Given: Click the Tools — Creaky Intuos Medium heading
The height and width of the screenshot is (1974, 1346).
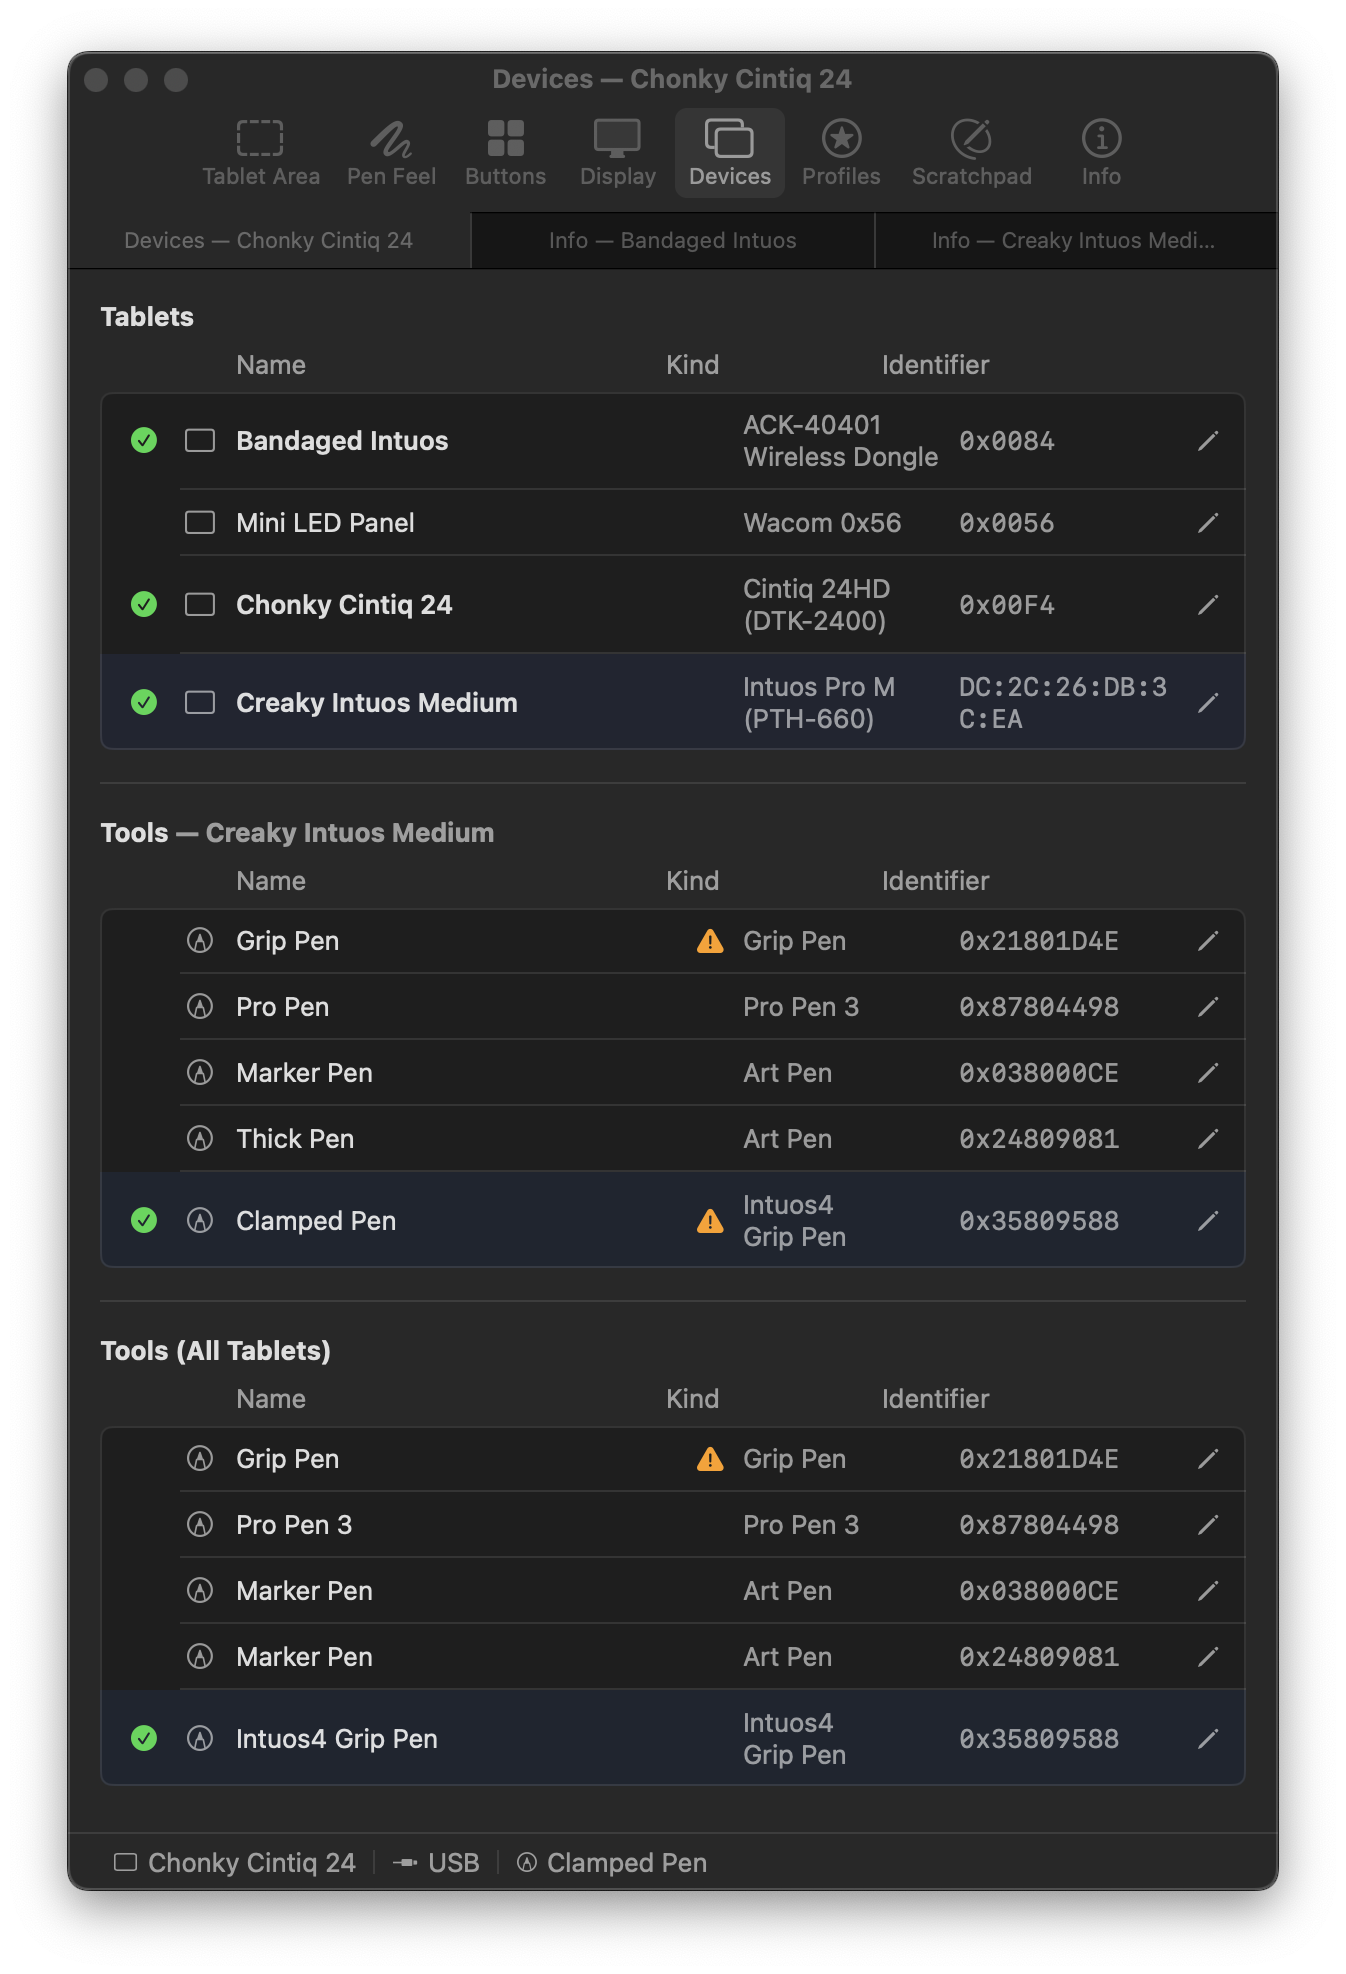Looking at the screenshot, I should point(297,833).
